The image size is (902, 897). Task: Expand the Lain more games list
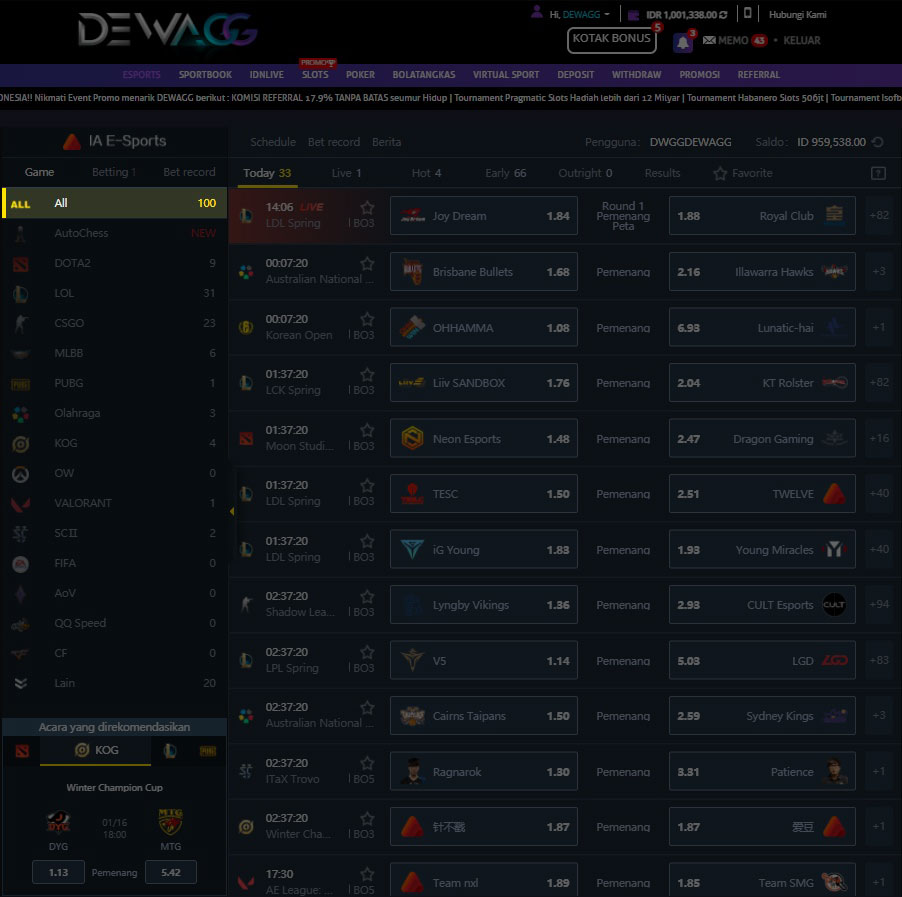pyautogui.click(x=114, y=684)
